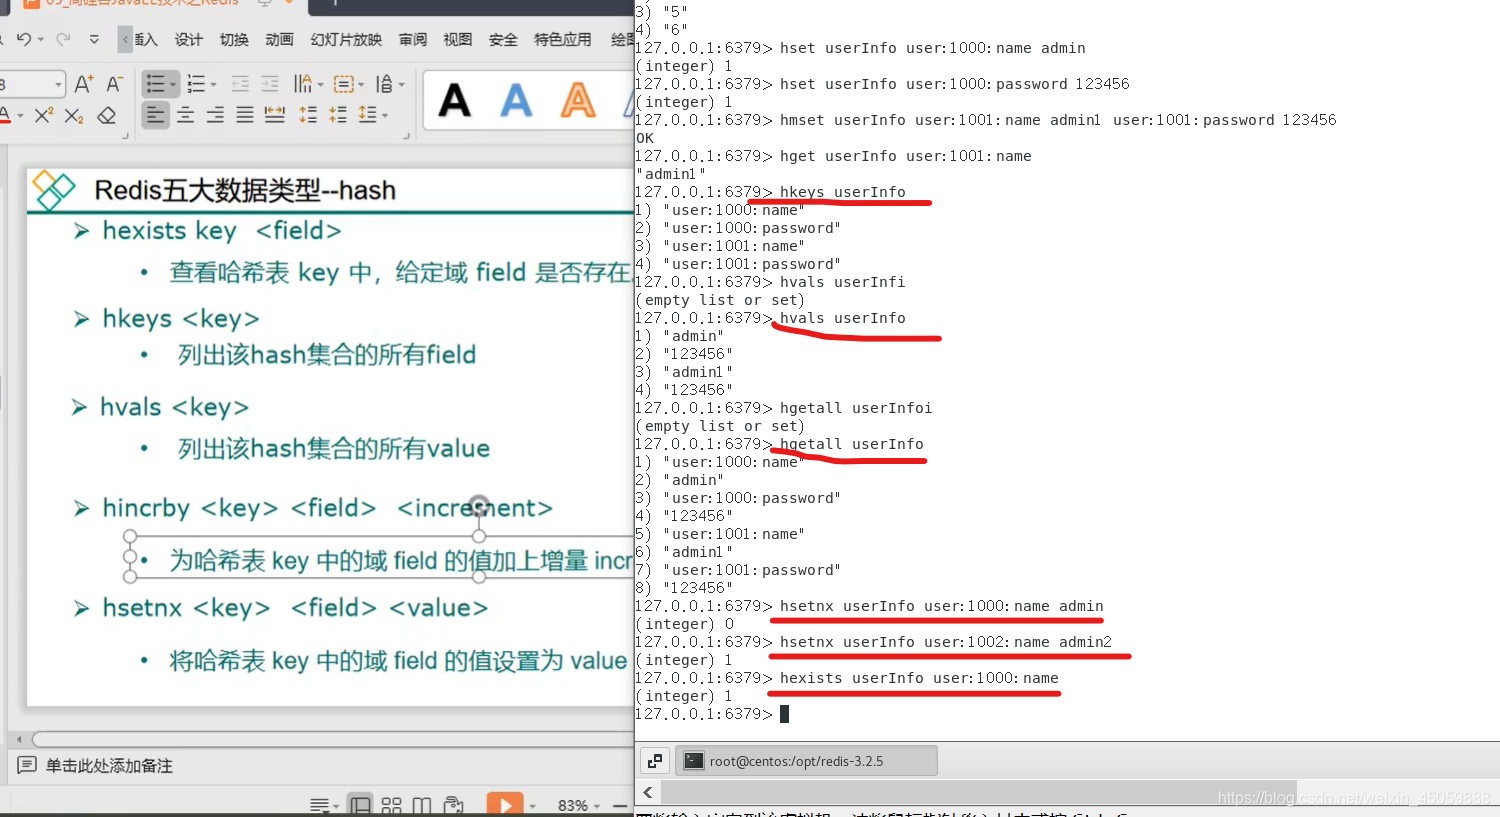Open the 设计 ribbon tab

click(x=188, y=39)
